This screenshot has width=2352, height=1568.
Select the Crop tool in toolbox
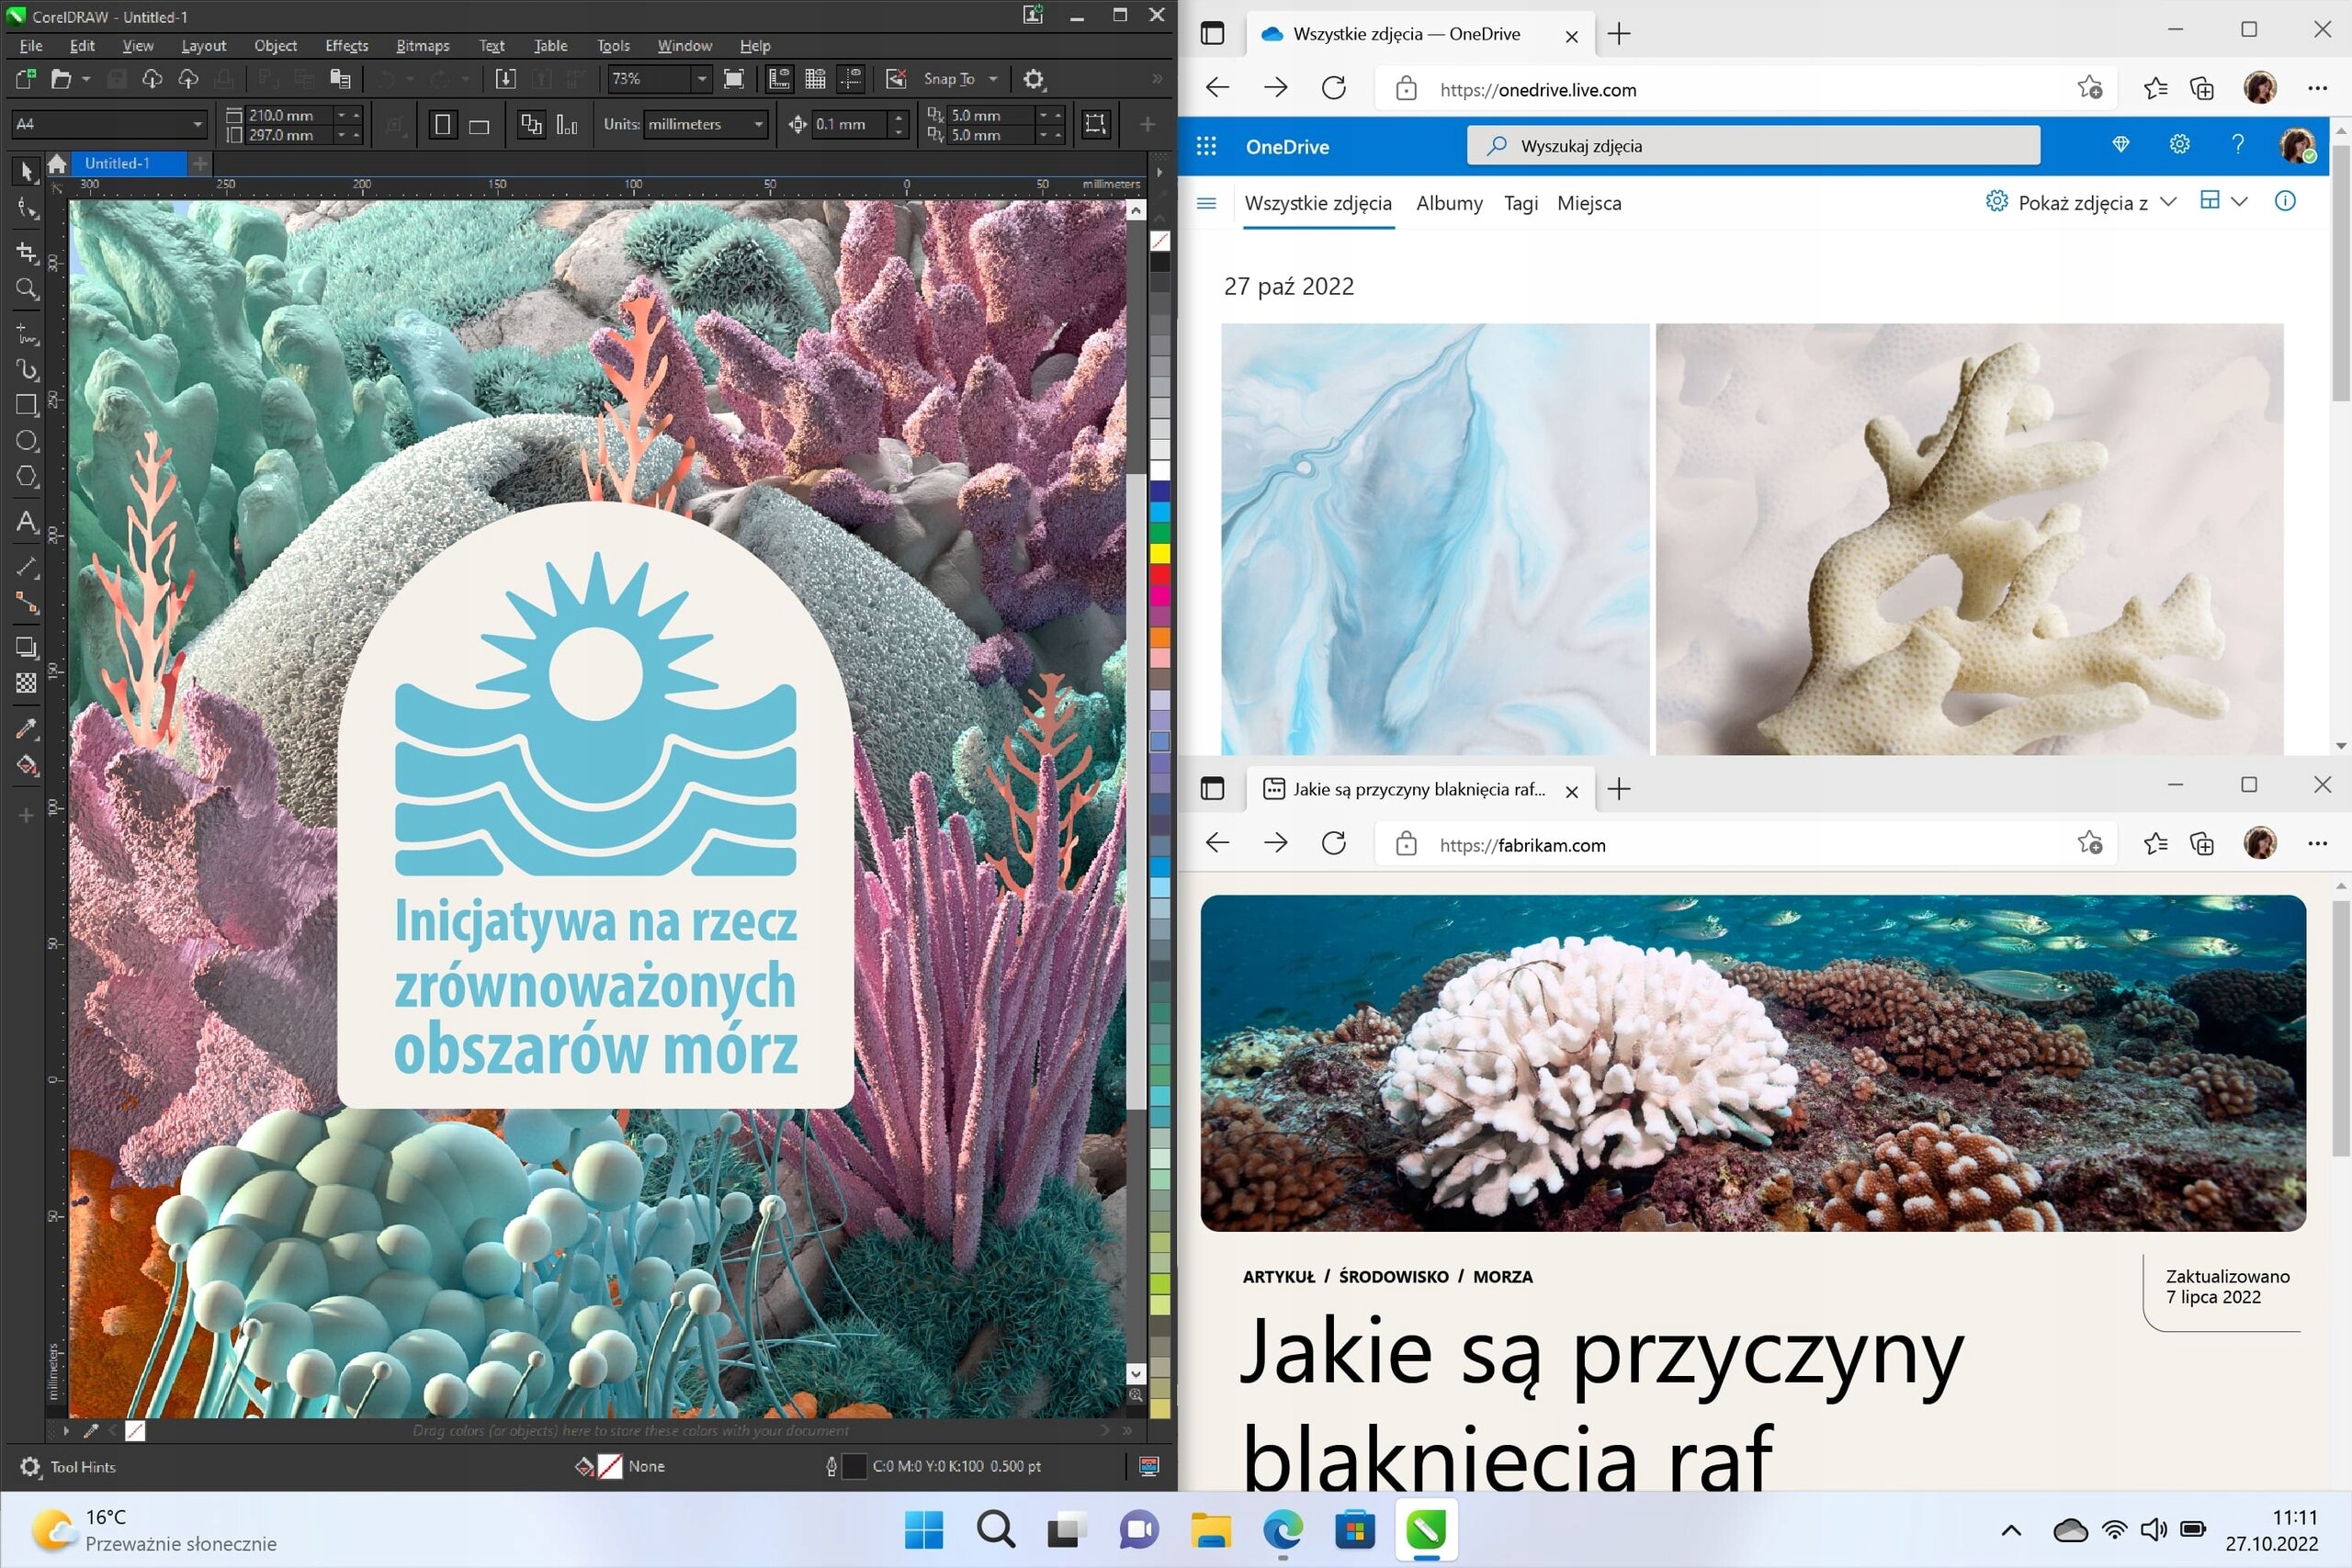click(x=27, y=252)
